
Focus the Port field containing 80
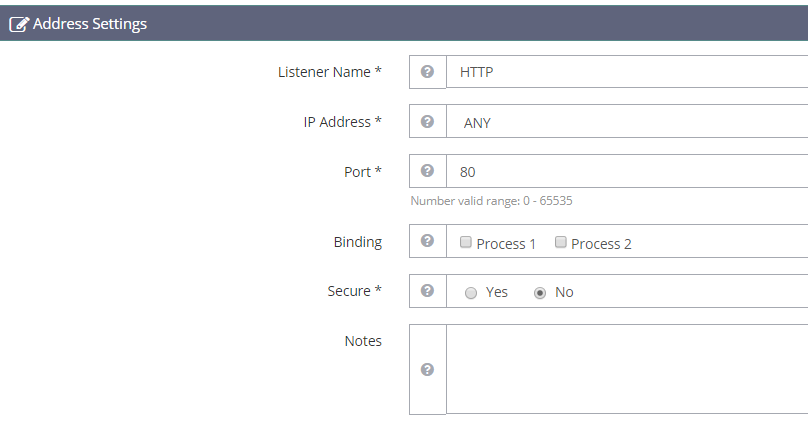coord(627,171)
